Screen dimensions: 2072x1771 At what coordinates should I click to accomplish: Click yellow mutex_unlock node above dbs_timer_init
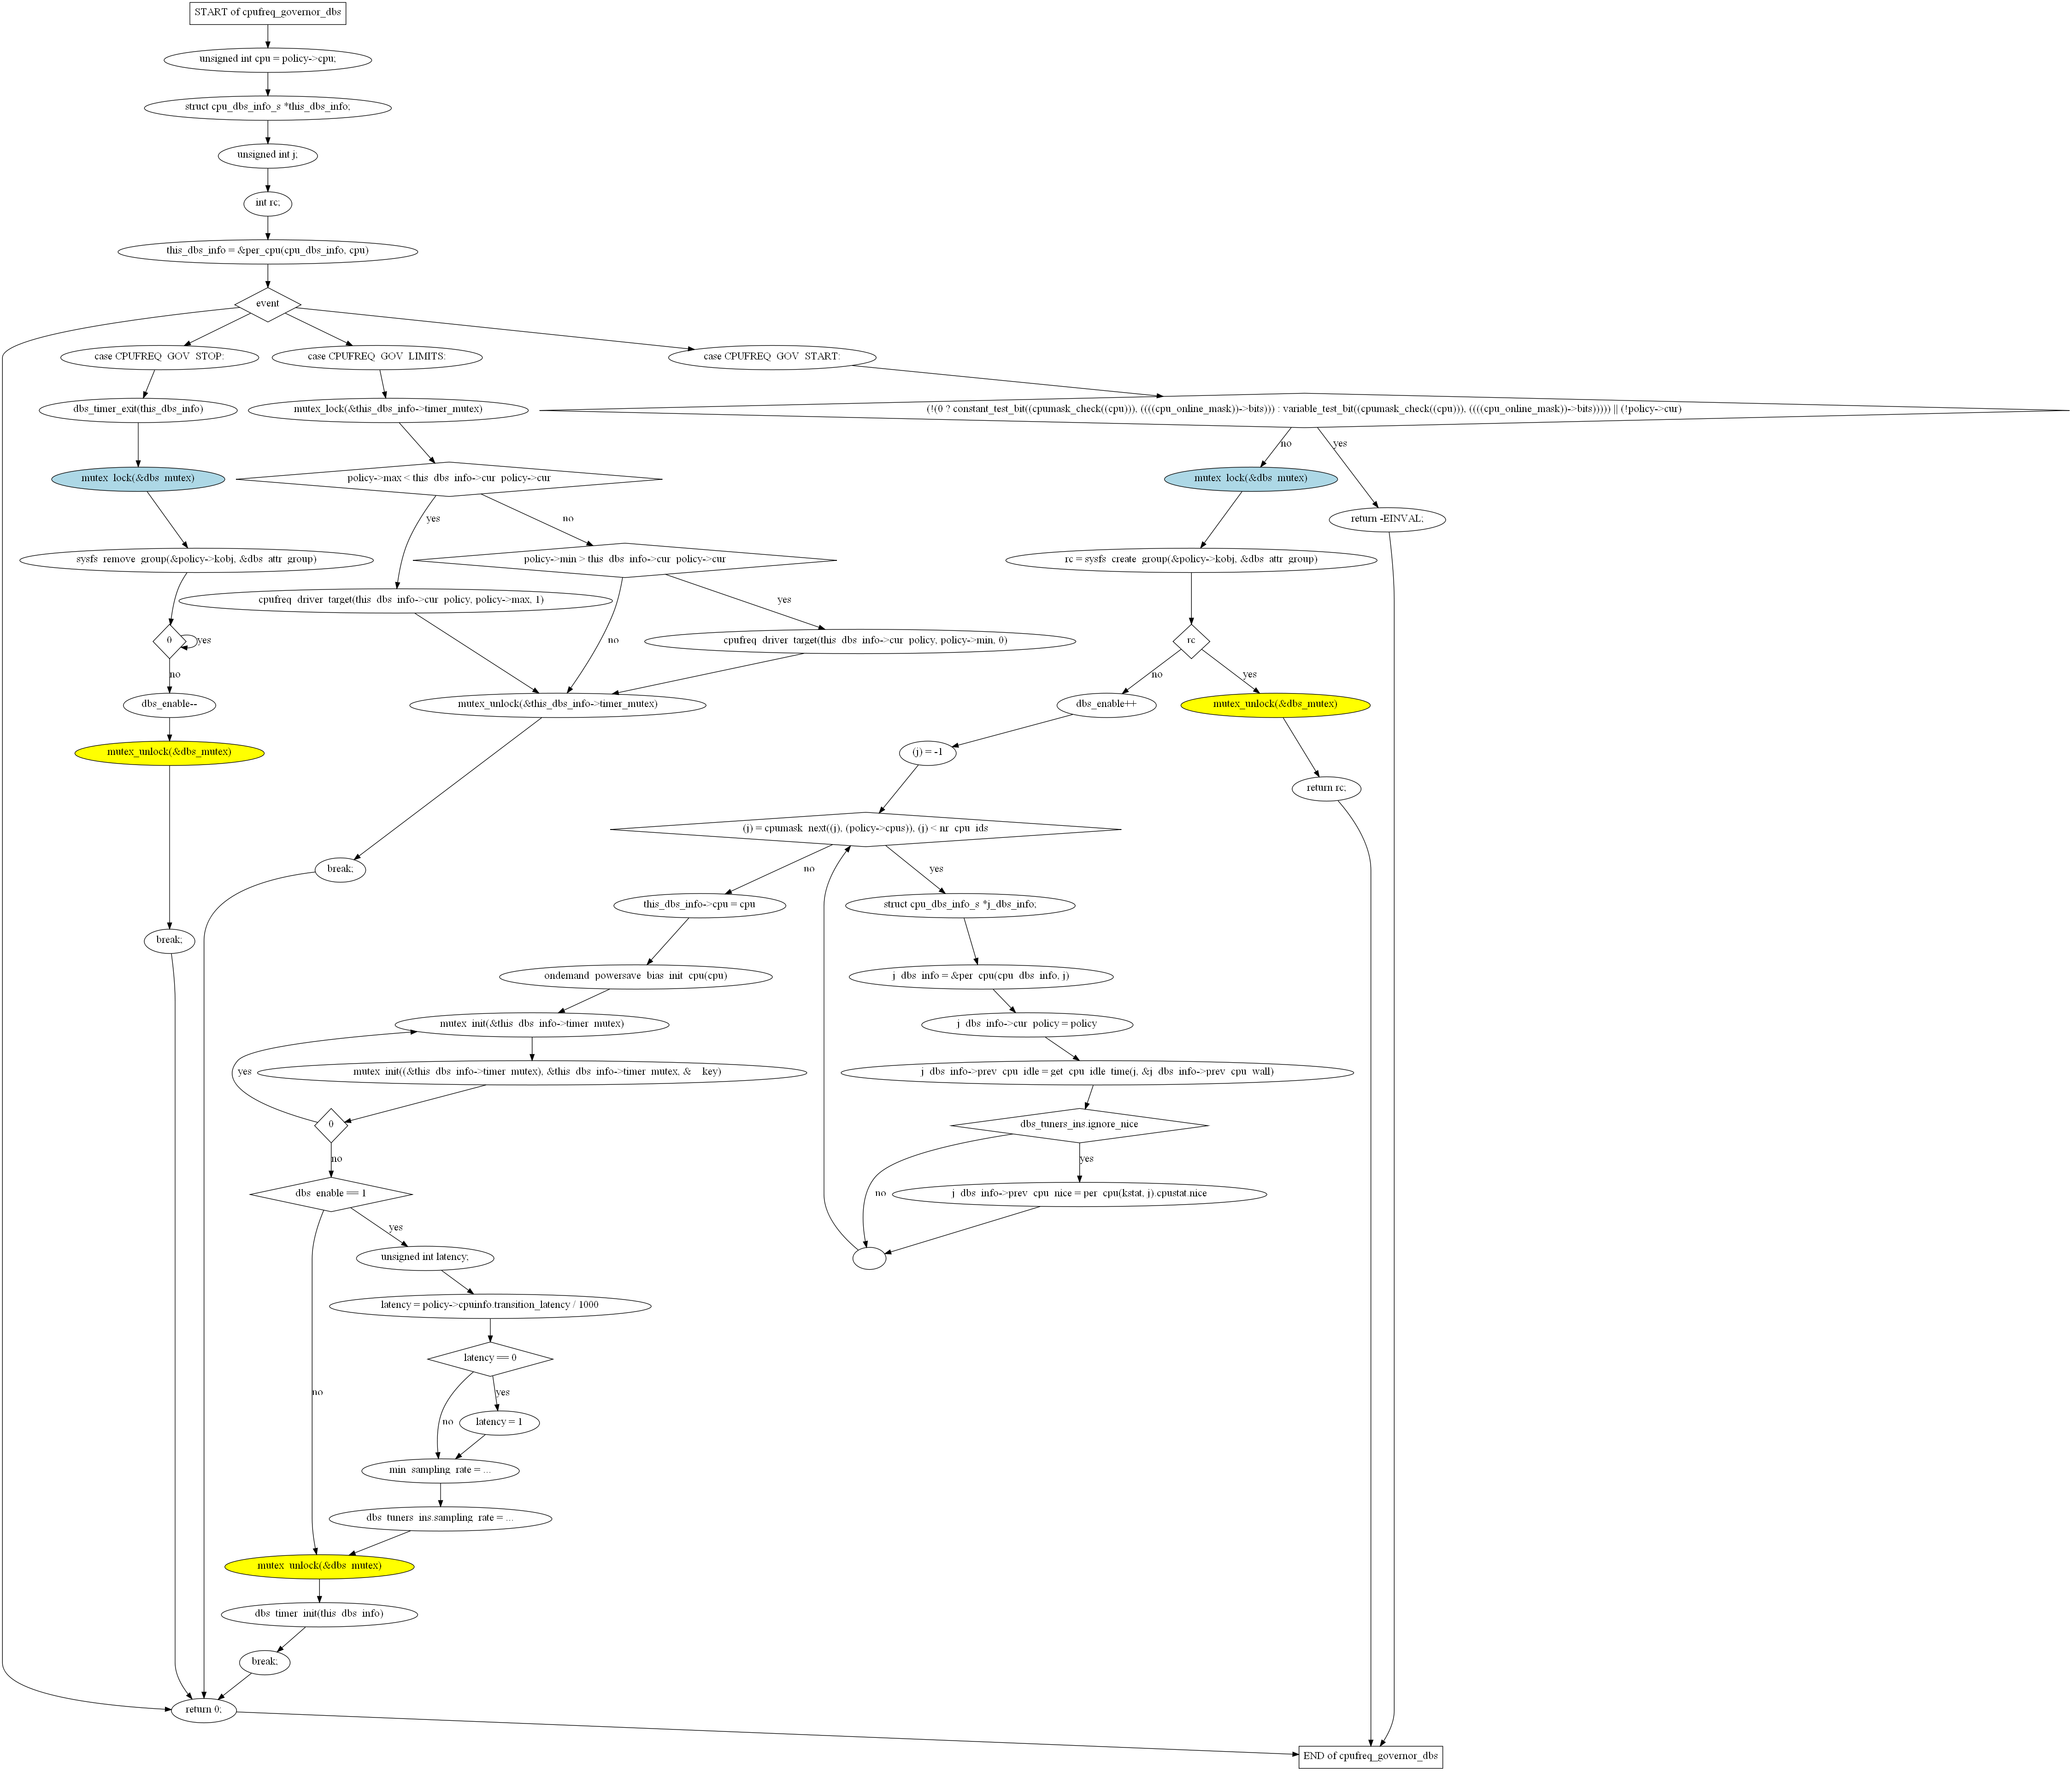tap(319, 1568)
